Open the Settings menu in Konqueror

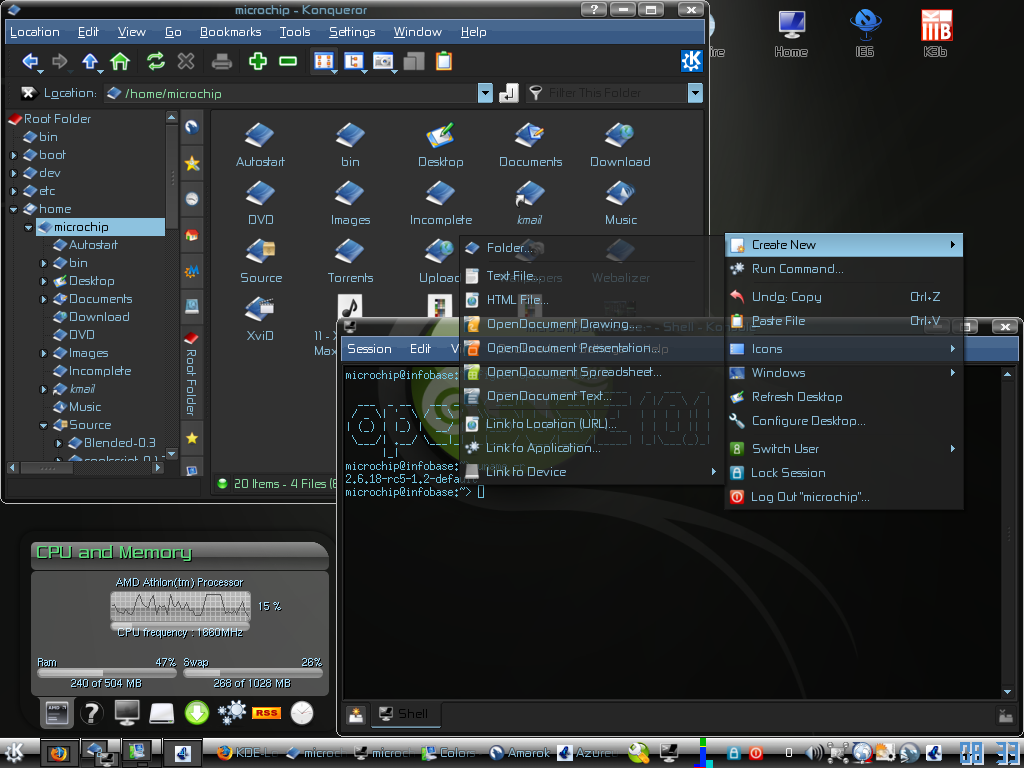click(352, 31)
